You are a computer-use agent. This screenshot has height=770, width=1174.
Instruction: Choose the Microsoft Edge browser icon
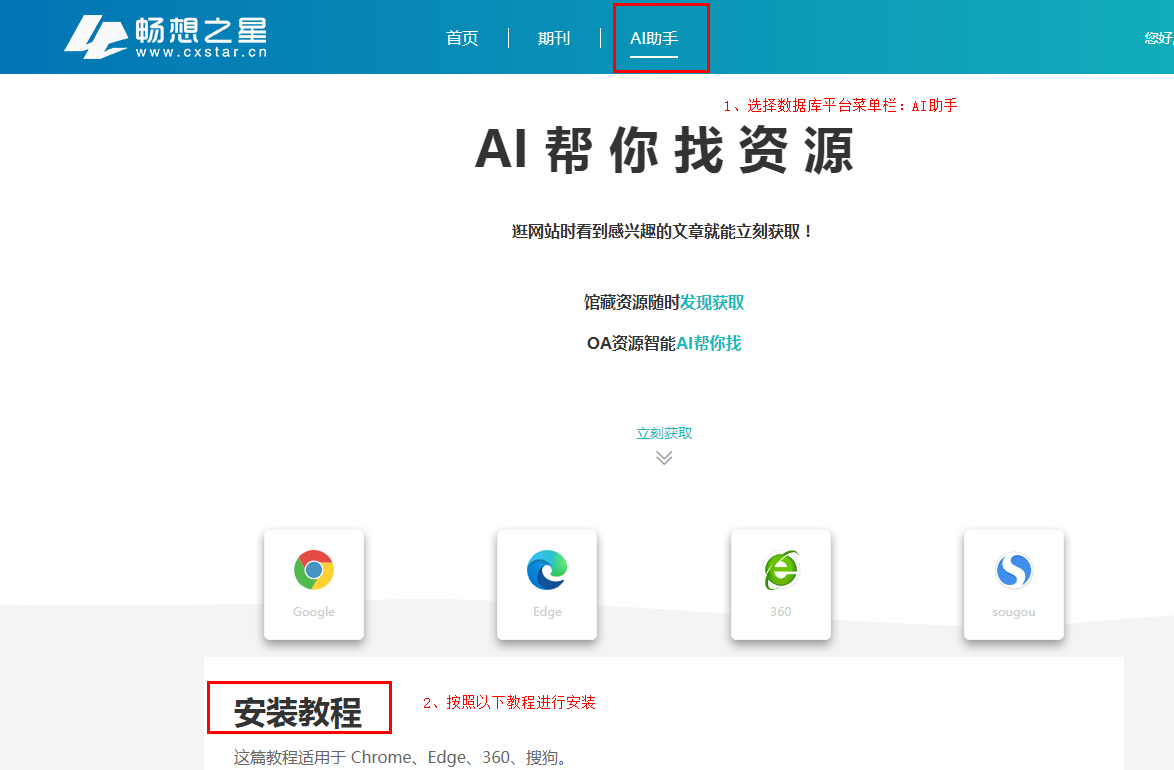(x=547, y=570)
